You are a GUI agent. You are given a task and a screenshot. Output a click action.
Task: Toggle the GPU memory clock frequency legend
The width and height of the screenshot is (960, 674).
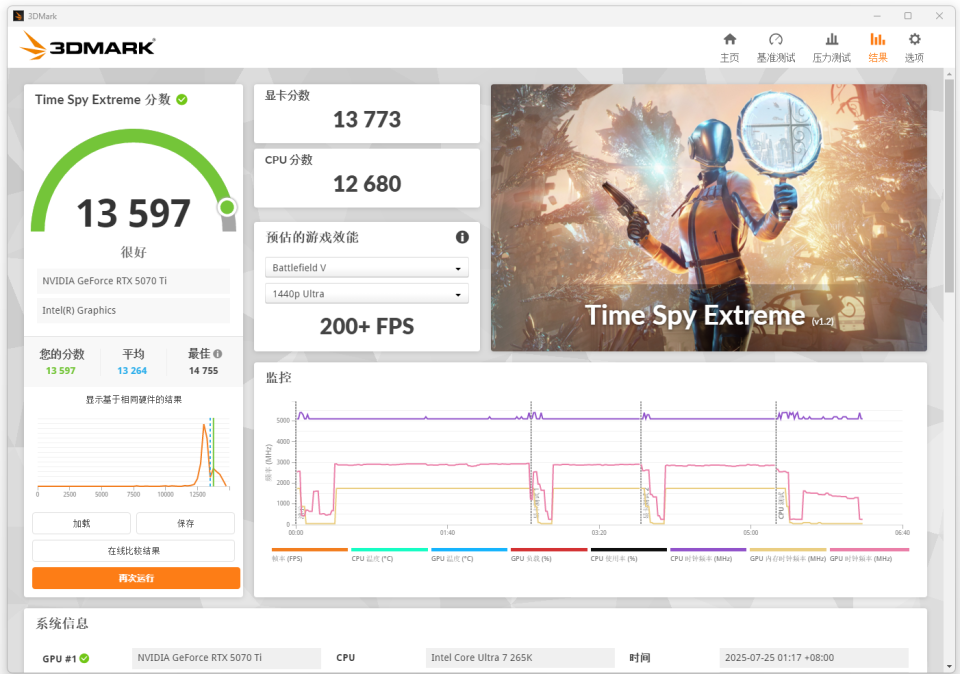(x=788, y=555)
